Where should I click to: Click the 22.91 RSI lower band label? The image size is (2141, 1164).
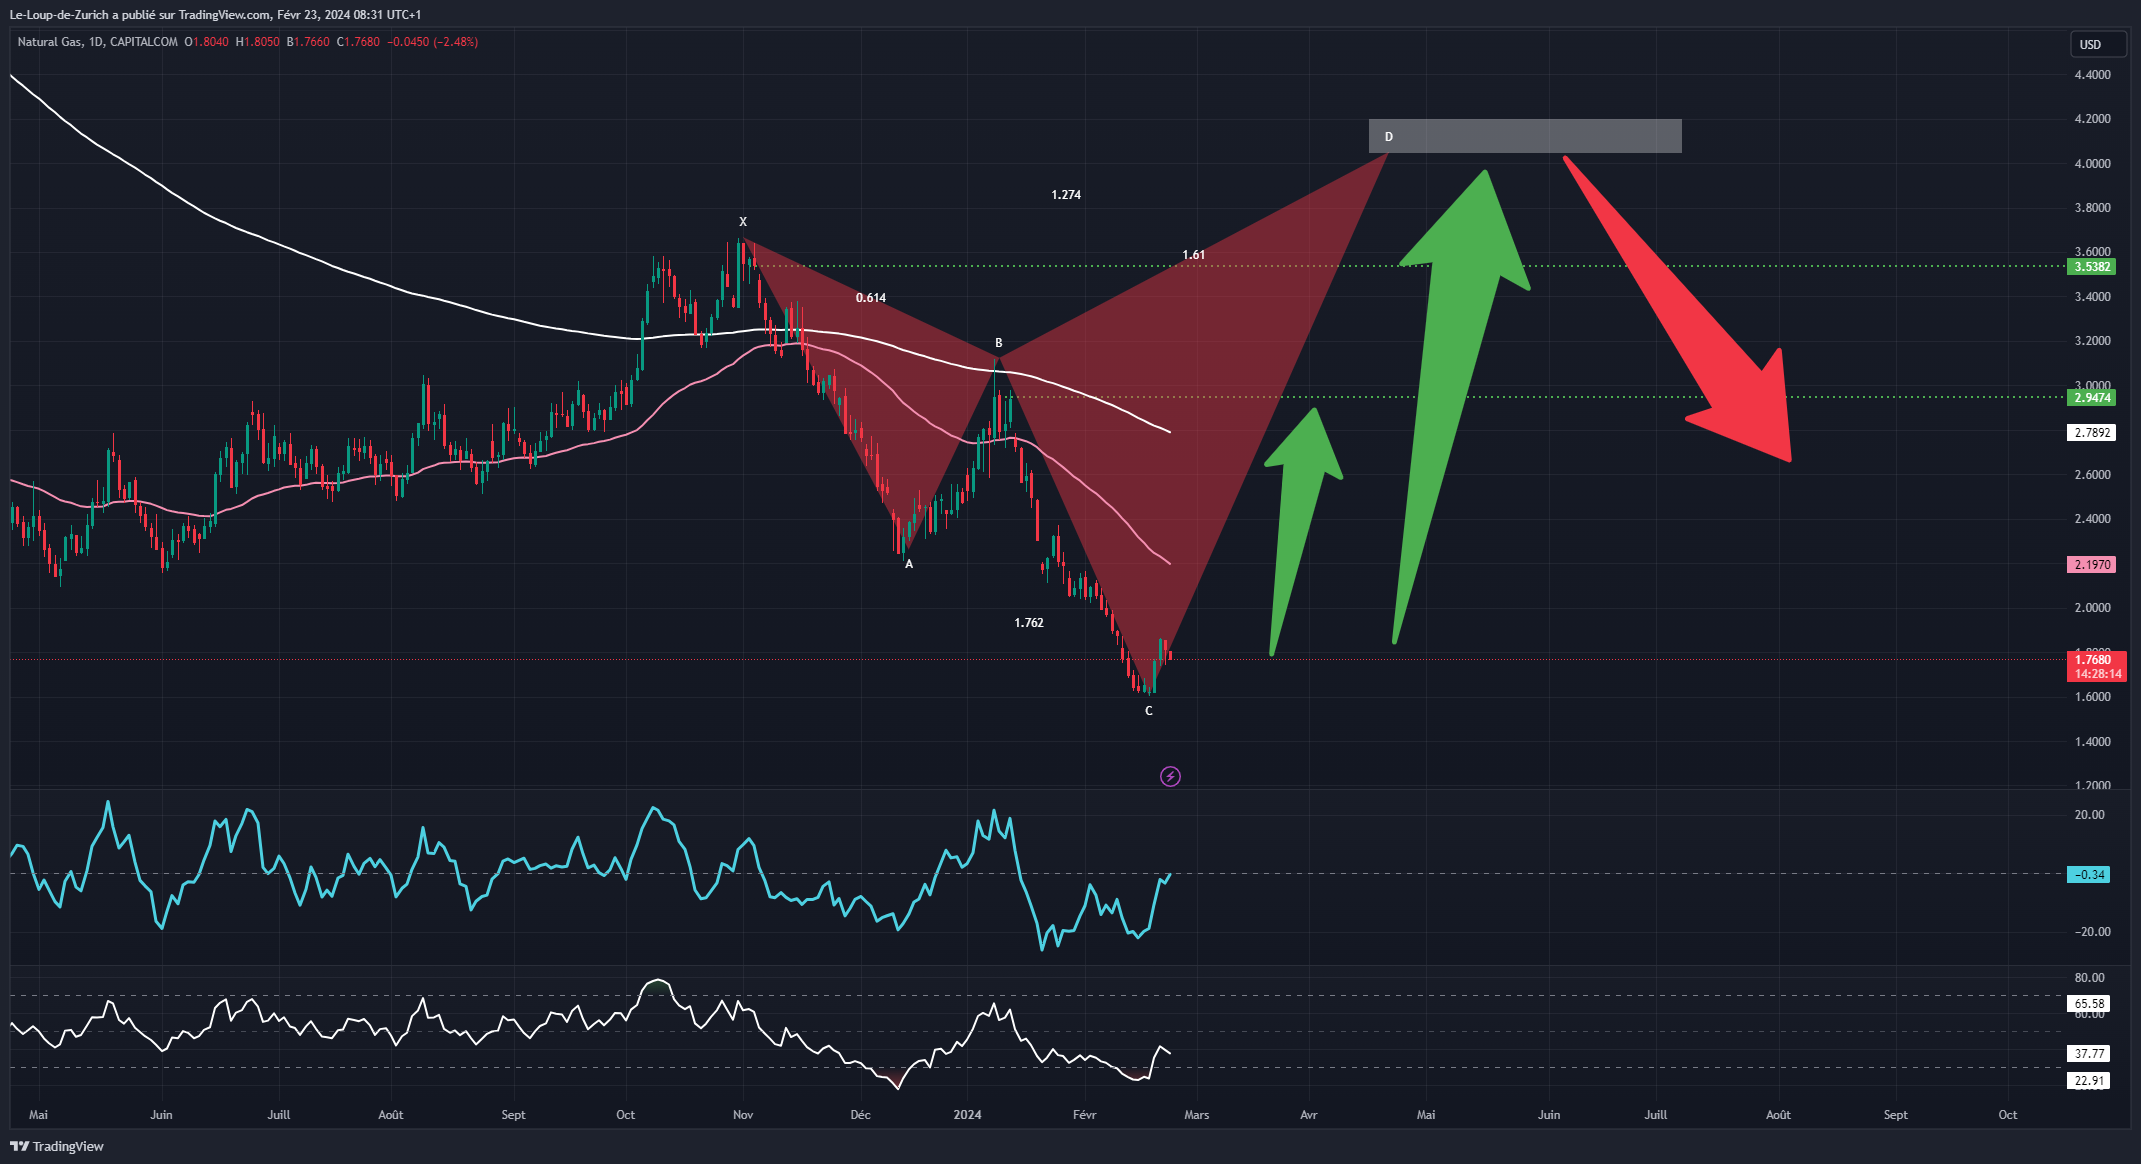(x=2089, y=1081)
